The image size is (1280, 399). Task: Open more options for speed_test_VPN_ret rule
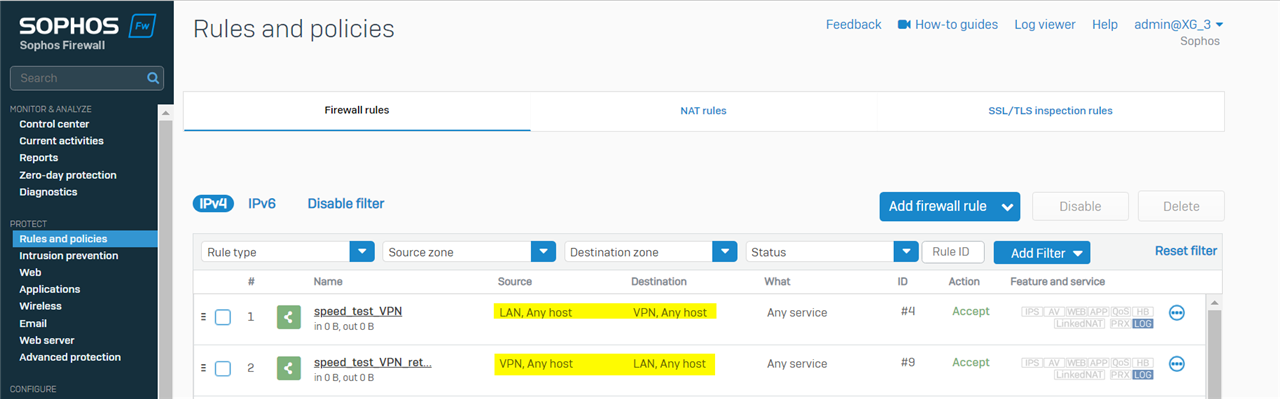click(1177, 364)
